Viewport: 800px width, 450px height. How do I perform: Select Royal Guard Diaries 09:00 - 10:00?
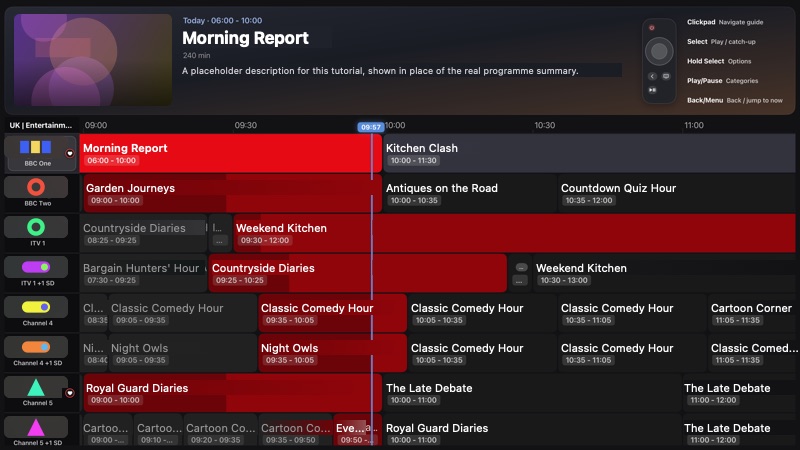232,393
